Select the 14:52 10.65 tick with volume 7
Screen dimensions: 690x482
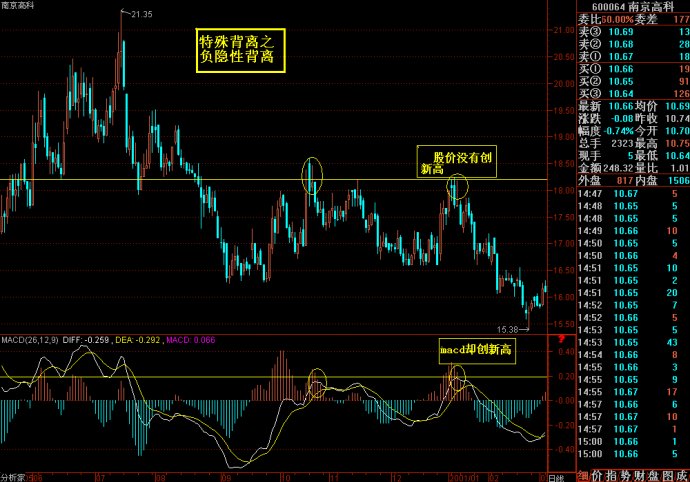click(x=628, y=305)
